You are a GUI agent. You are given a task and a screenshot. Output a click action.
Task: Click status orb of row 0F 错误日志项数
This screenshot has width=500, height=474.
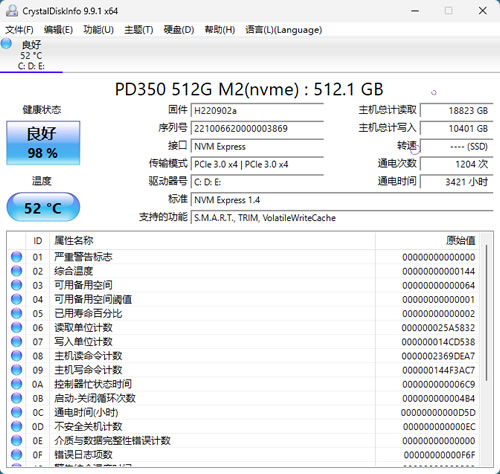click(x=16, y=455)
